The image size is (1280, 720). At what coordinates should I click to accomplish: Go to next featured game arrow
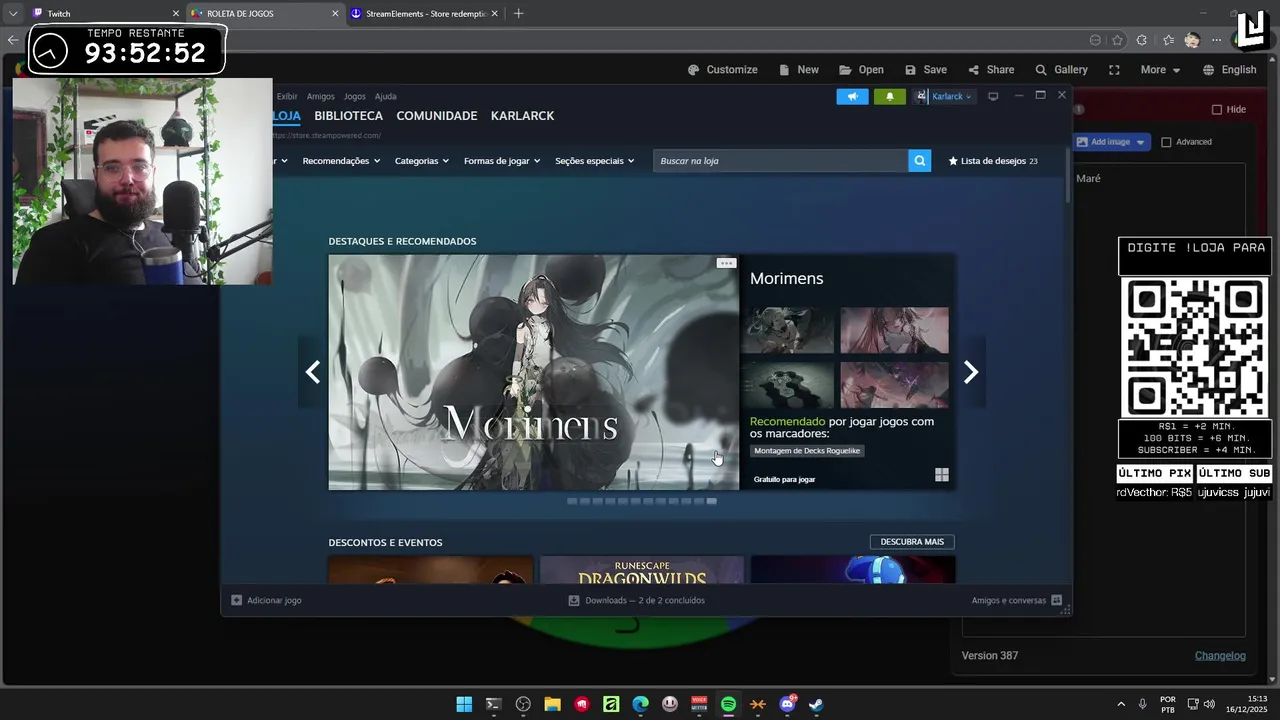pos(970,372)
